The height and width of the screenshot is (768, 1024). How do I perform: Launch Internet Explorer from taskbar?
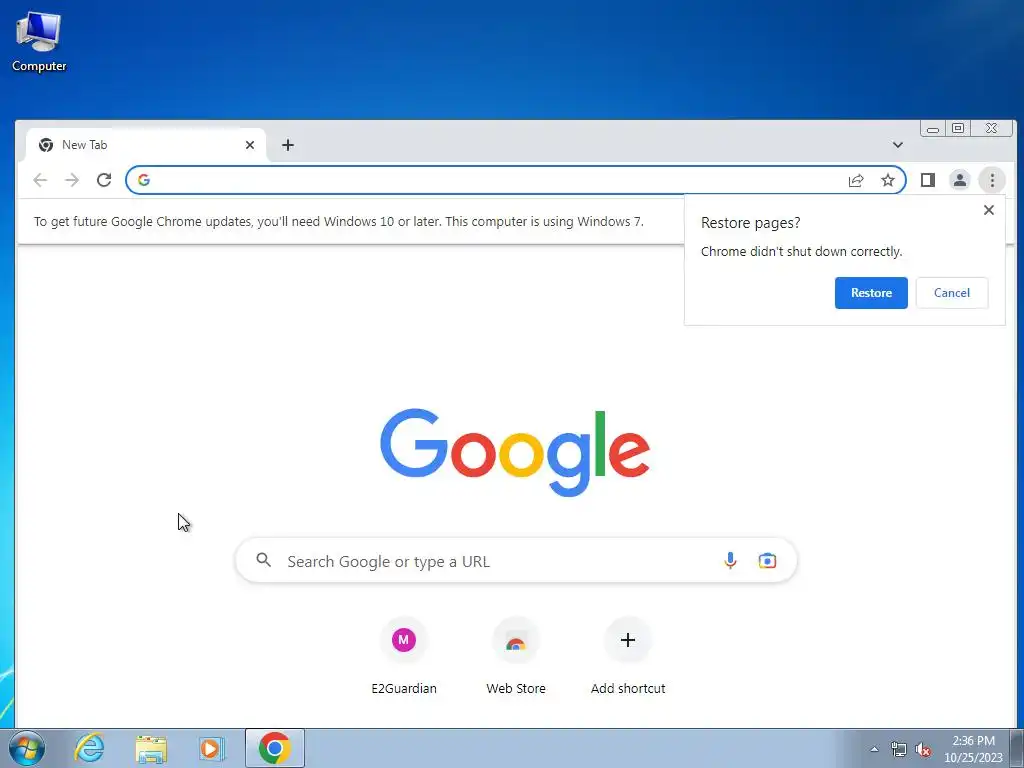click(x=89, y=748)
